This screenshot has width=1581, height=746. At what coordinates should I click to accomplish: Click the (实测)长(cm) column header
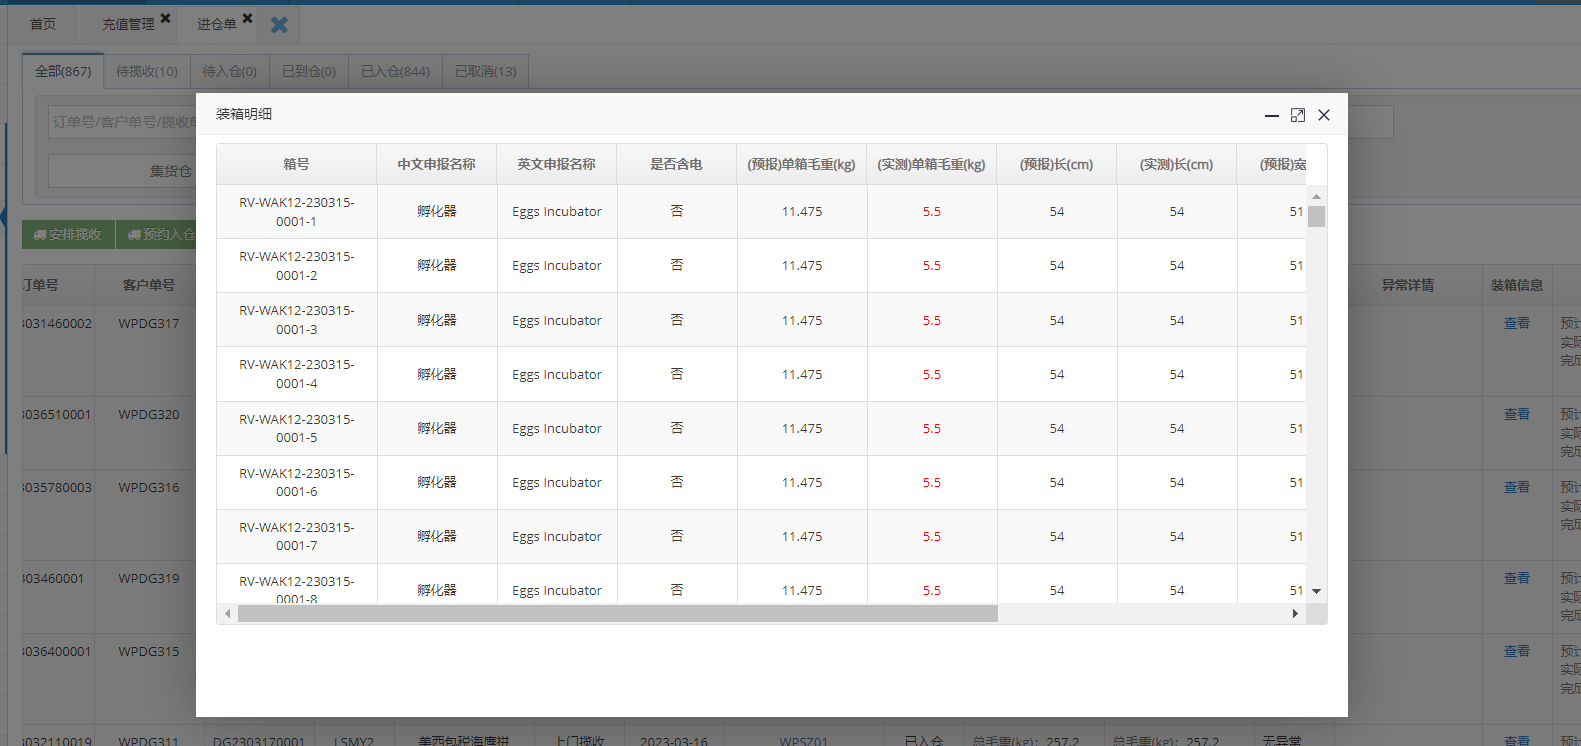point(1177,164)
